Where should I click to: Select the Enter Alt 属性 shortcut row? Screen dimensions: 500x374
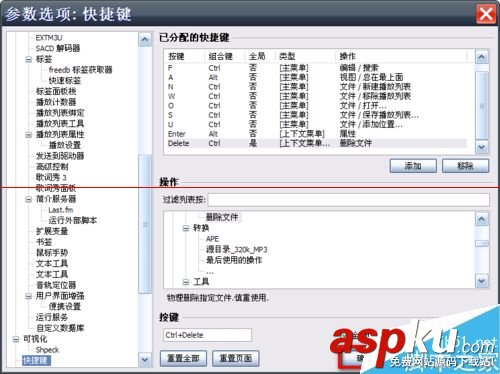[317, 134]
